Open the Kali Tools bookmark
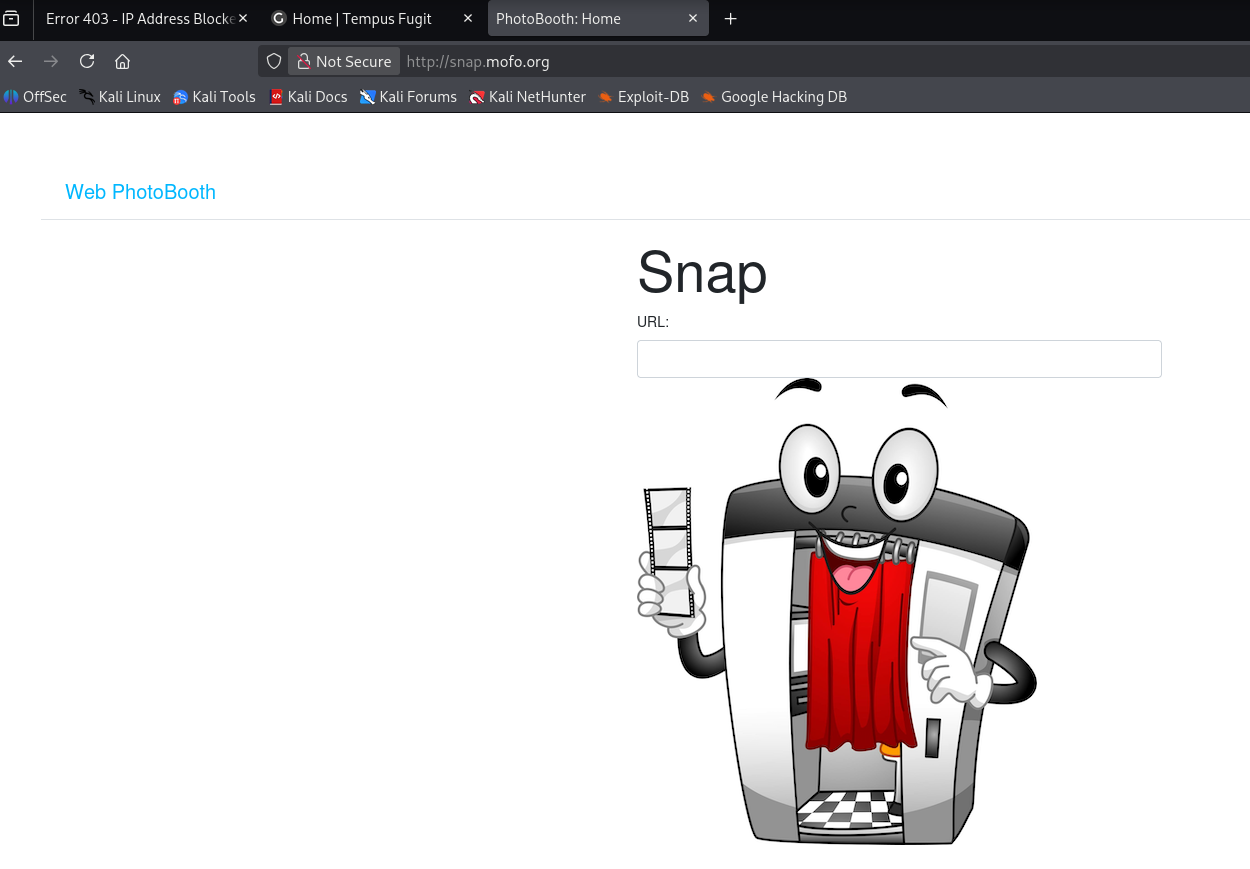This screenshot has width=1250, height=869. point(214,97)
